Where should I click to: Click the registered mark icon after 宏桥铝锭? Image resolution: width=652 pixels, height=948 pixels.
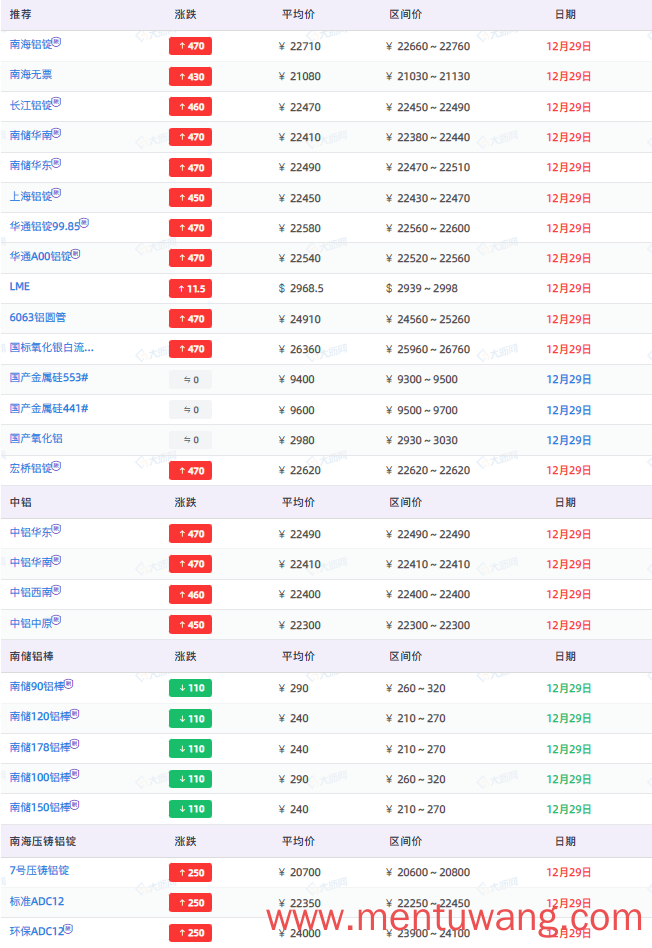(57, 466)
